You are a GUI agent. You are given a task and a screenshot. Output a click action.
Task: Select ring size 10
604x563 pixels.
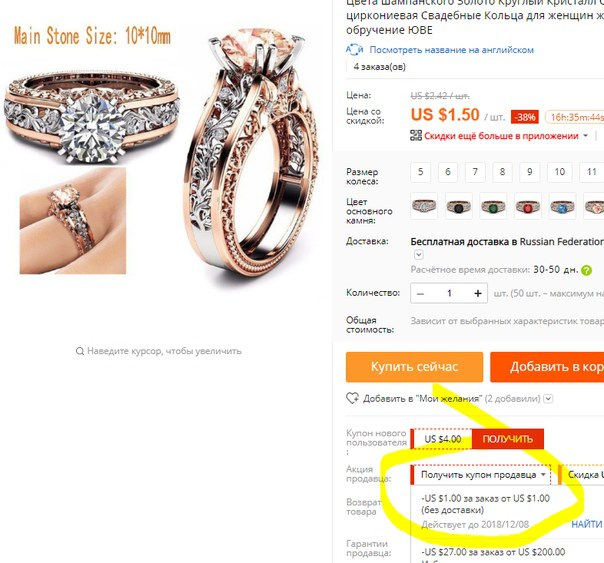tap(560, 172)
